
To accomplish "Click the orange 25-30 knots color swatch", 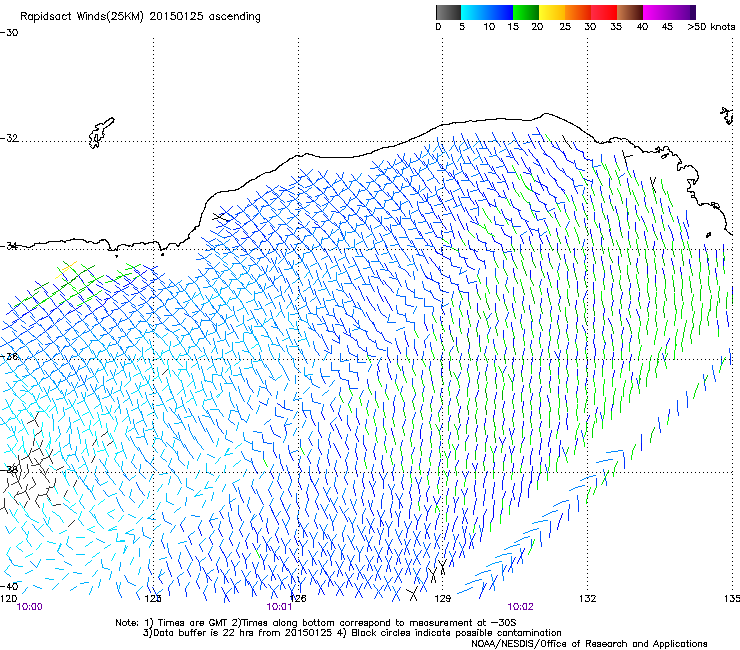I will (x=578, y=12).
